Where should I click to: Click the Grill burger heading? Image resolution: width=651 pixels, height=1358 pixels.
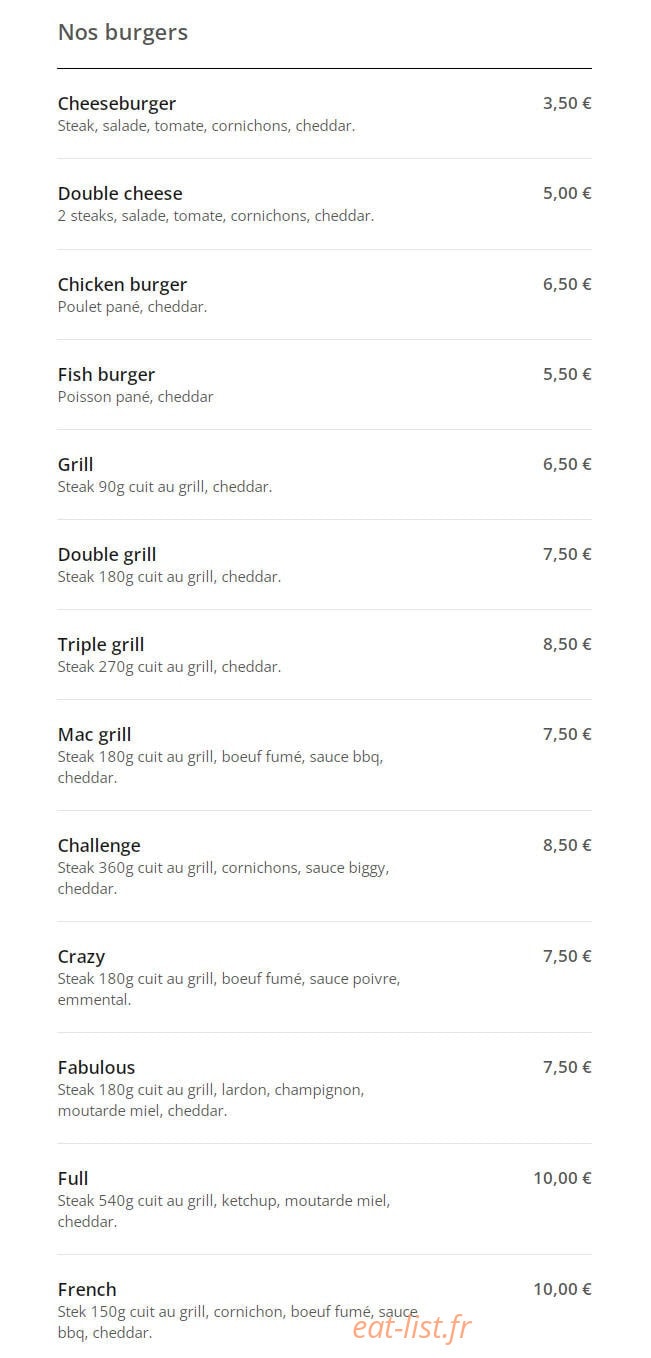pyautogui.click(x=76, y=464)
